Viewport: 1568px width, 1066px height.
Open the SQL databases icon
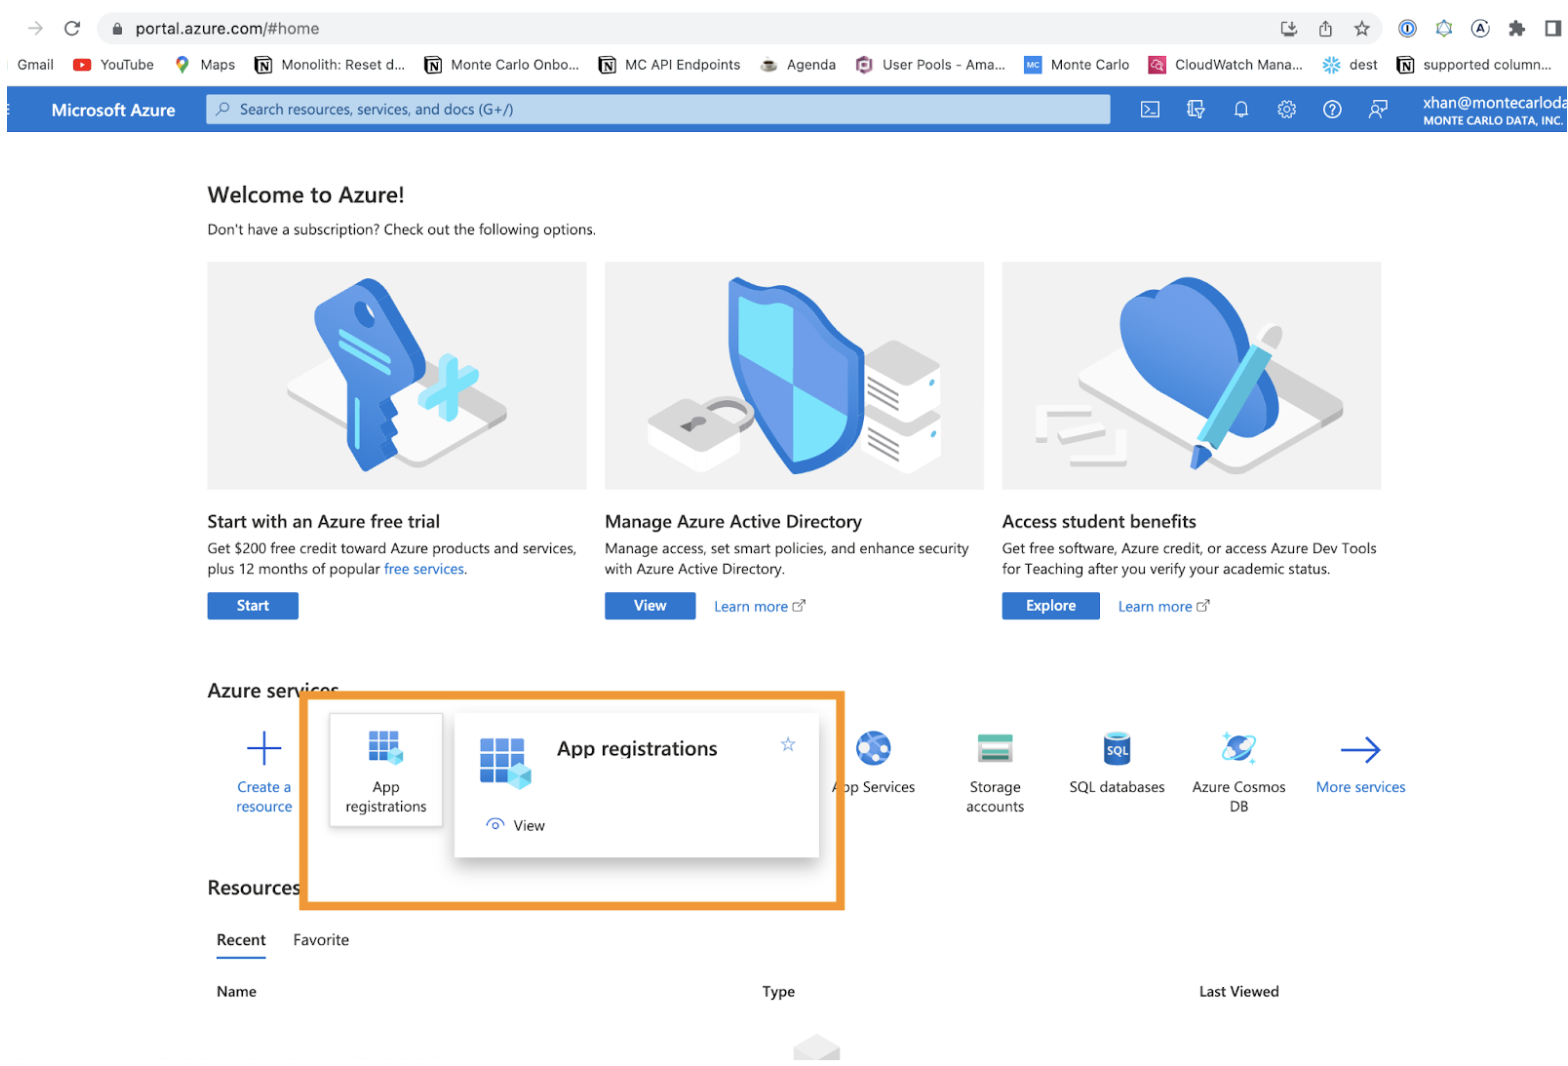click(x=1117, y=748)
